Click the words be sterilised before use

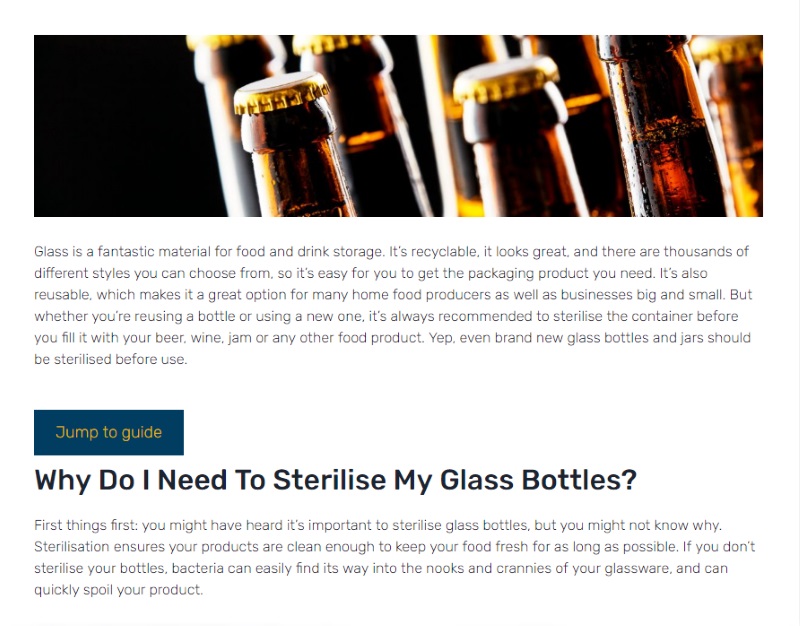coord(110,359)
